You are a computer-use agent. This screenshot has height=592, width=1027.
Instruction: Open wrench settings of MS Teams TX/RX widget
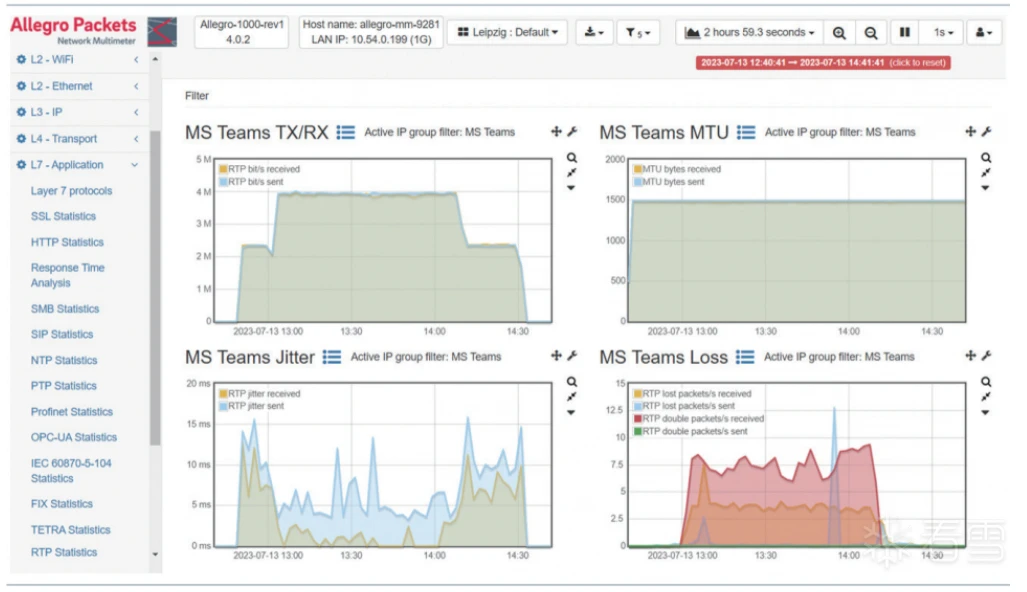pos(572,132)
